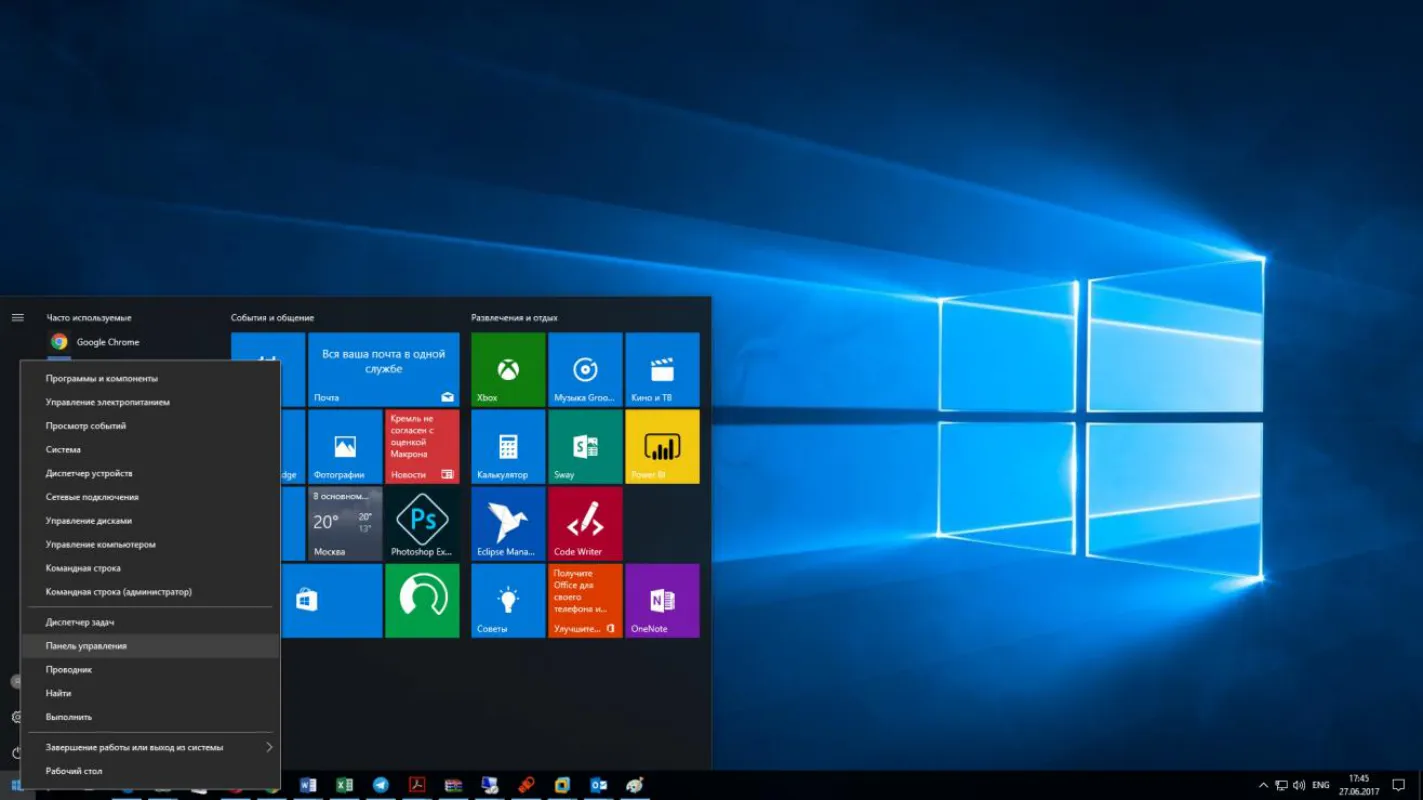This screenshot has height=800, width=1423.
Task: Expand Завершение работы или выход из системы submenu
Action: [x=150, y=747]
